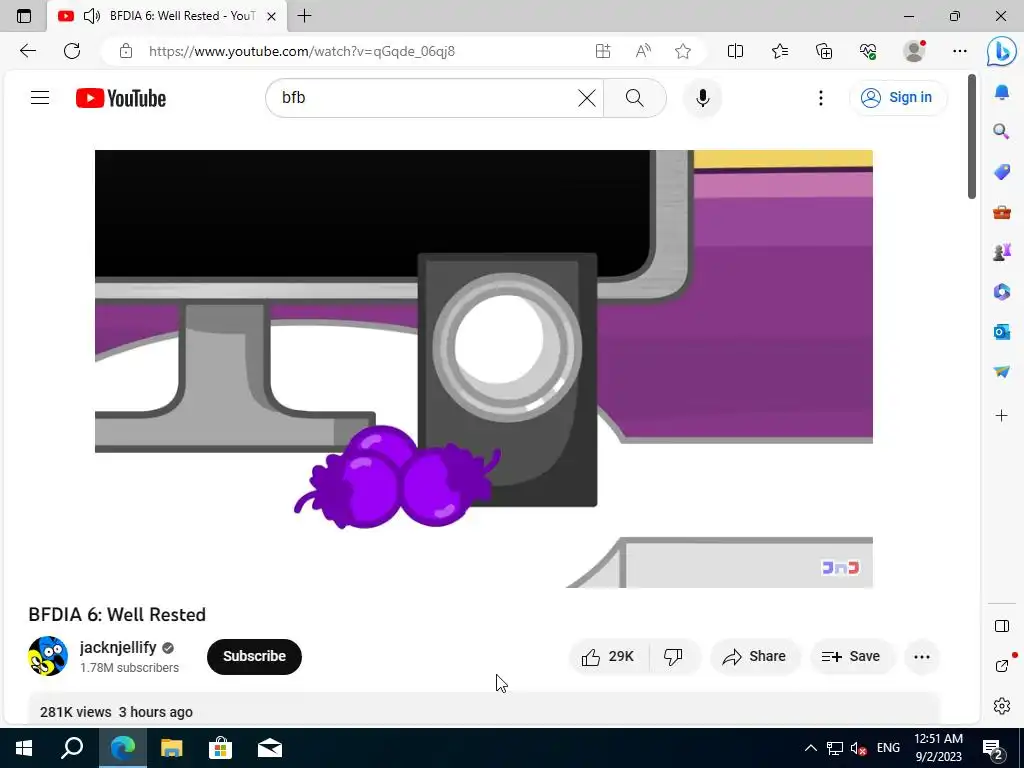Open the apps available icon in address bar

(603, 51)
